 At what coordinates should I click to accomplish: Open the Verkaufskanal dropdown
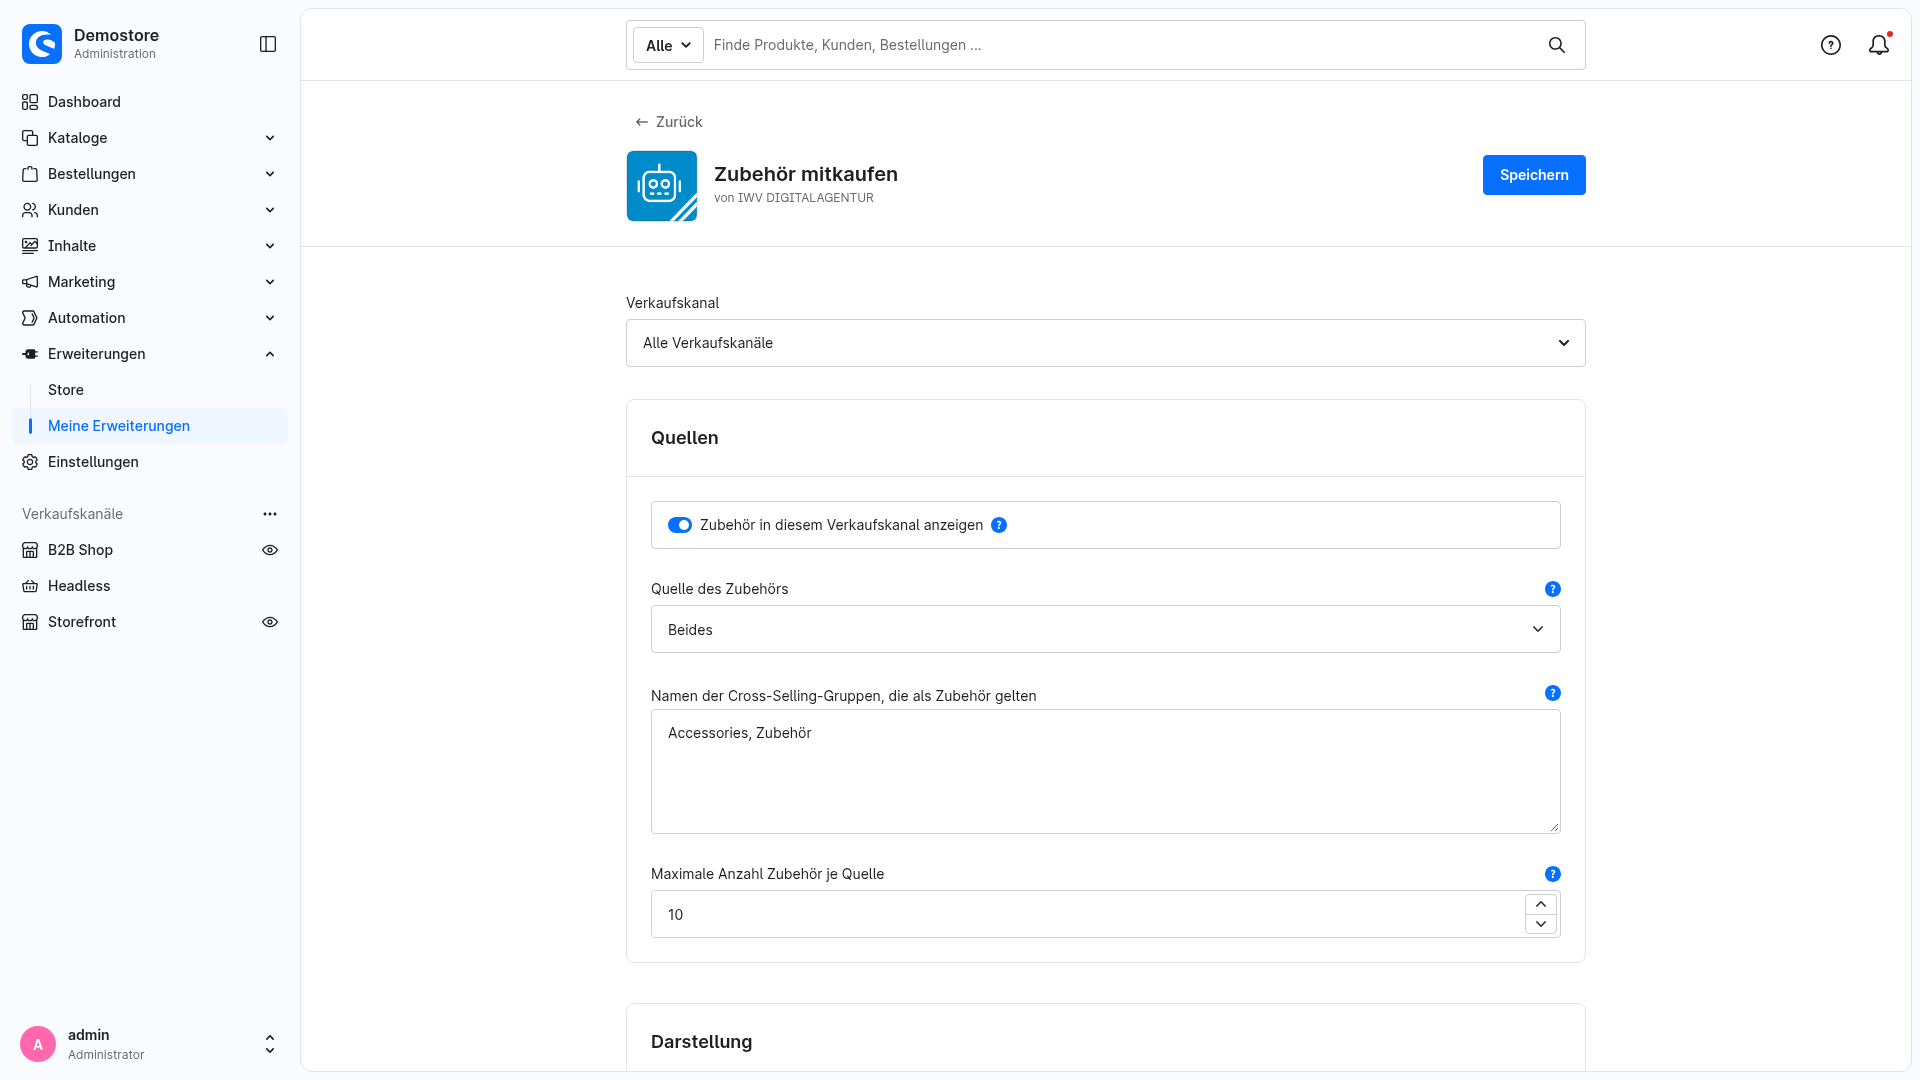1106,343
